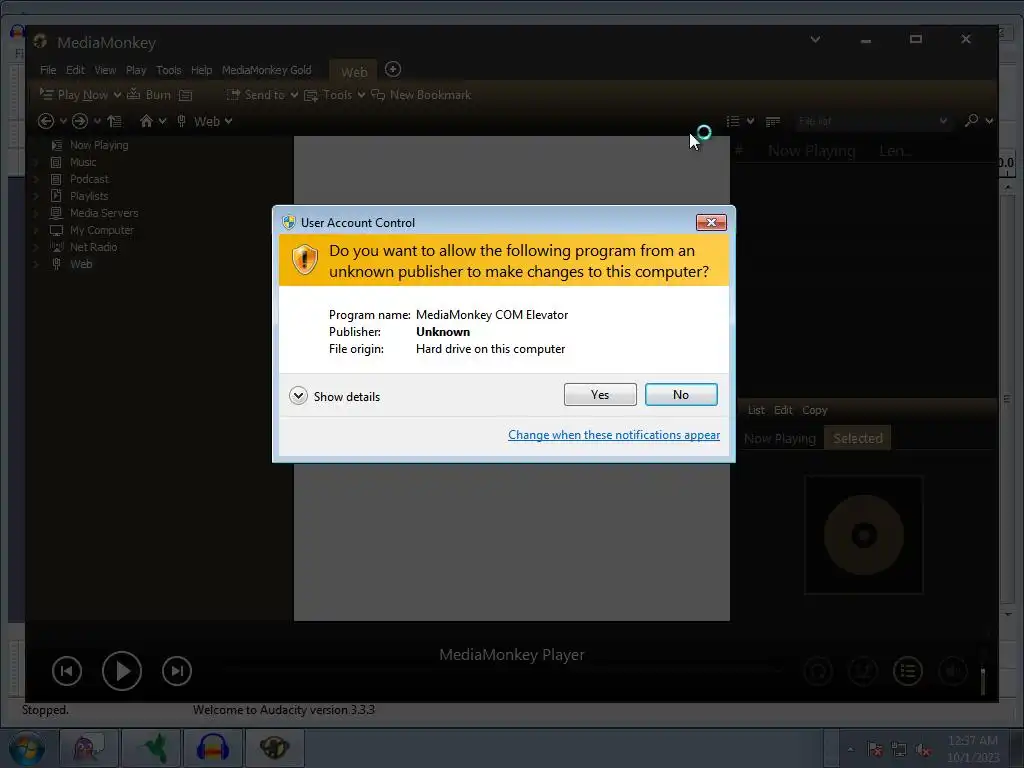Image resolution: width=1024 pixels, height=768 pixels.
Task: Open the MediaMonkey Gold menu
Action: (x=266, y=70)
